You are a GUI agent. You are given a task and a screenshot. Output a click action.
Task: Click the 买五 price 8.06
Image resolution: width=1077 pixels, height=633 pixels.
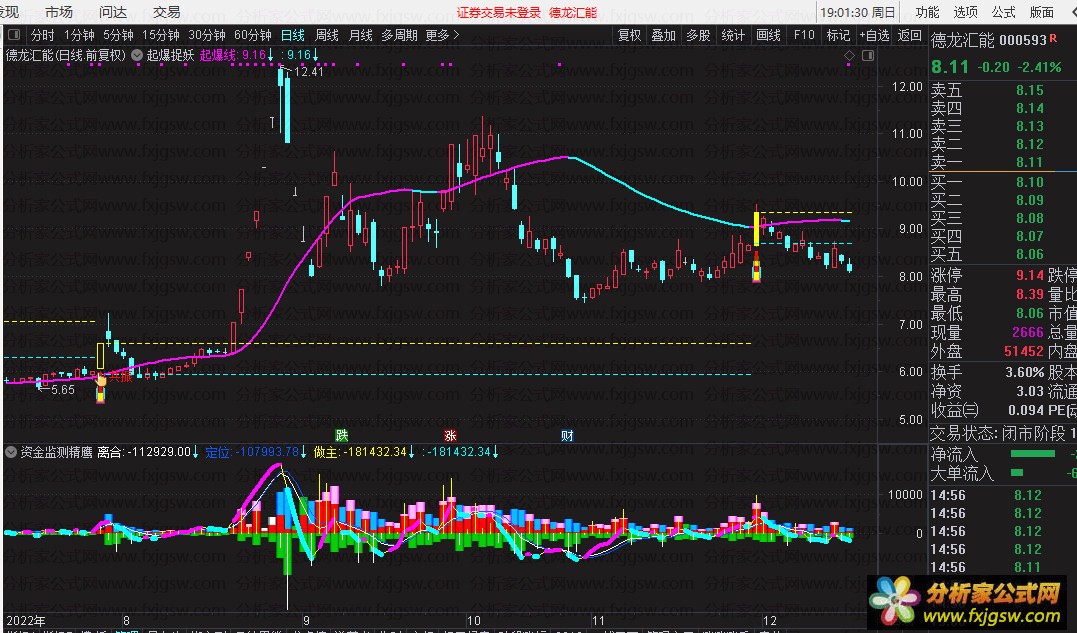coord(1030,254)
